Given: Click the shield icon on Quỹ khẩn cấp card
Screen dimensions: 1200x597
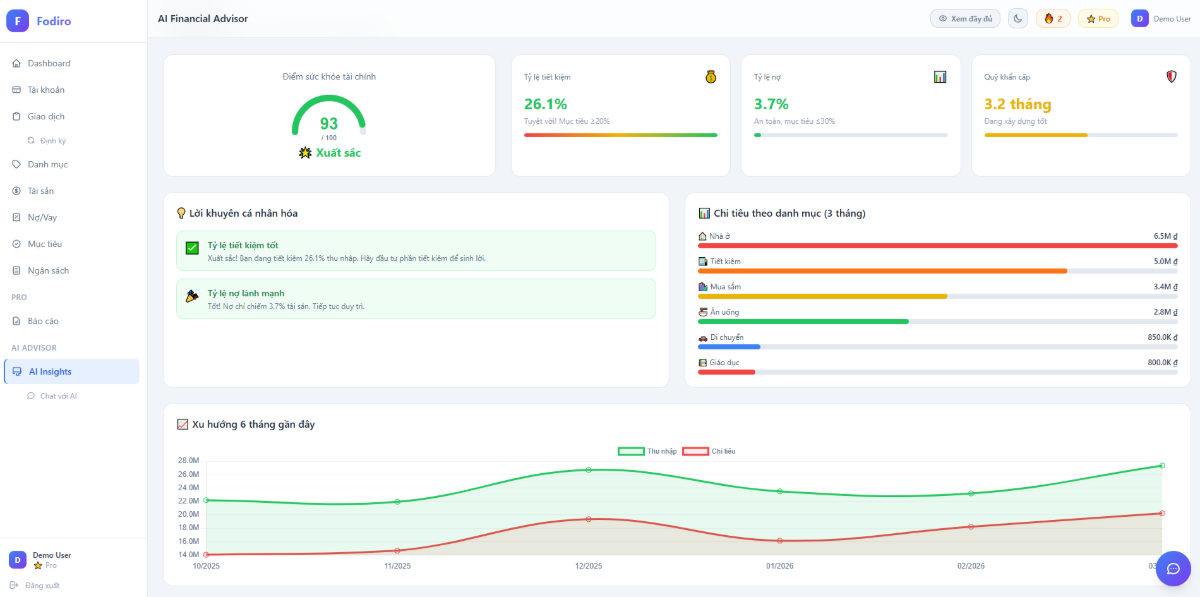Looking at the screenshot, I should (1171, 76).
